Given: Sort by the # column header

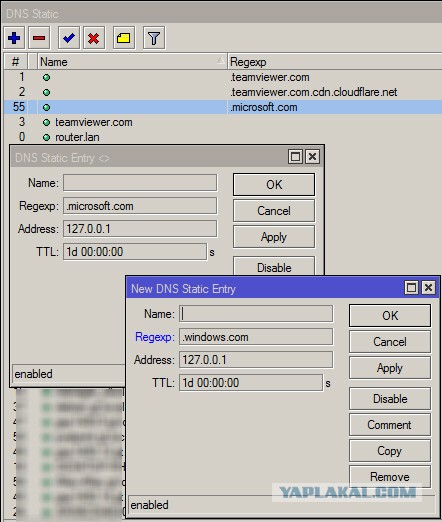Looking at the screenshot, I should 15,62.
